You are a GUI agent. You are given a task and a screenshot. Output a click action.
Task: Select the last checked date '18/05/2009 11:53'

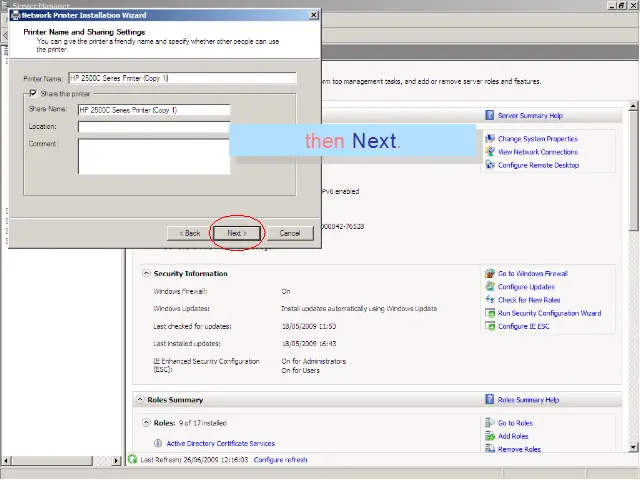click(309, 326)
